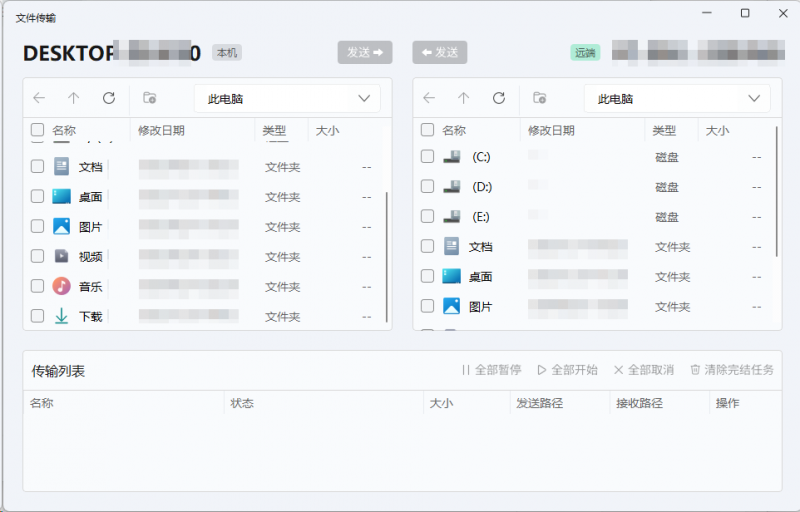Go up one folder in remote pane
The image size is (800, 512).
click(x=463, y=98)
